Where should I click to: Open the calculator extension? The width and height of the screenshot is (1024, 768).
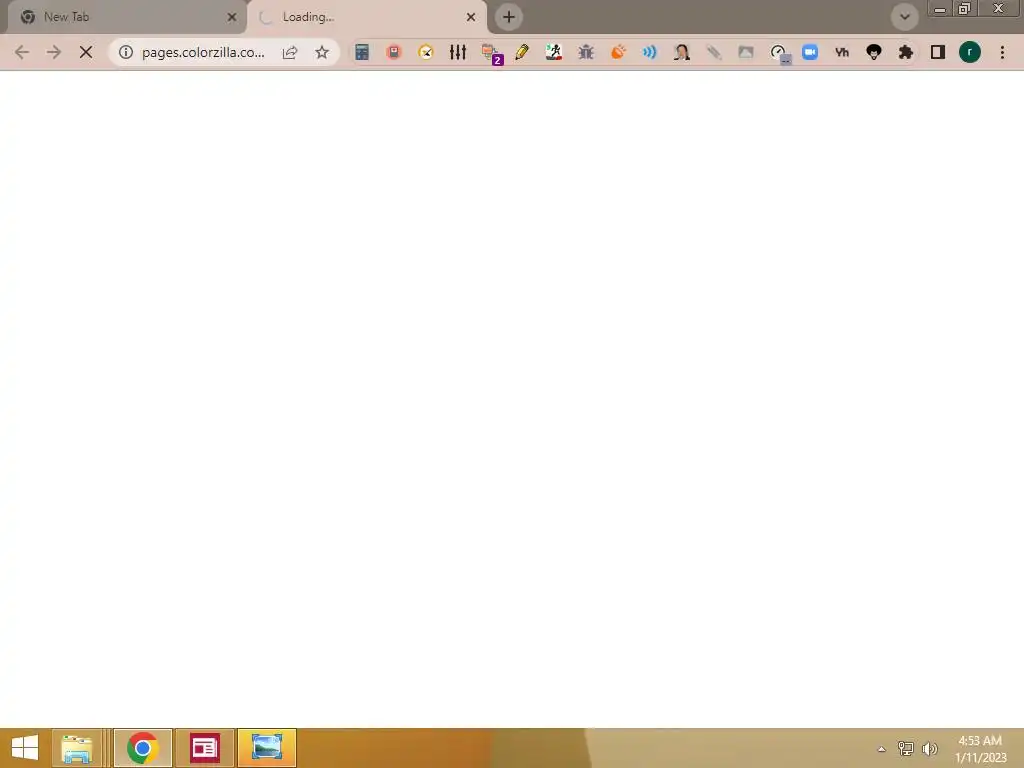click(362, 52)
